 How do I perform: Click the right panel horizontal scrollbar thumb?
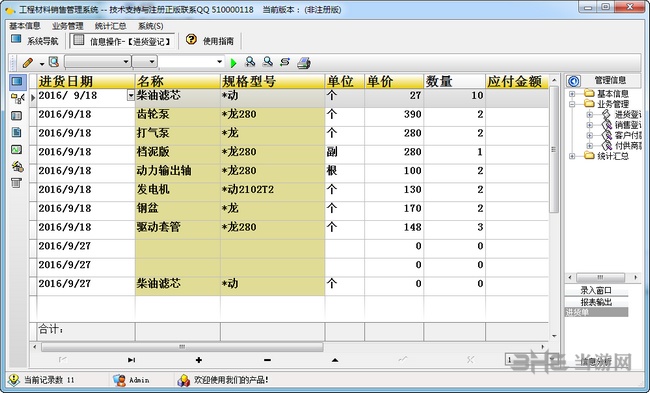click(600, 277)
